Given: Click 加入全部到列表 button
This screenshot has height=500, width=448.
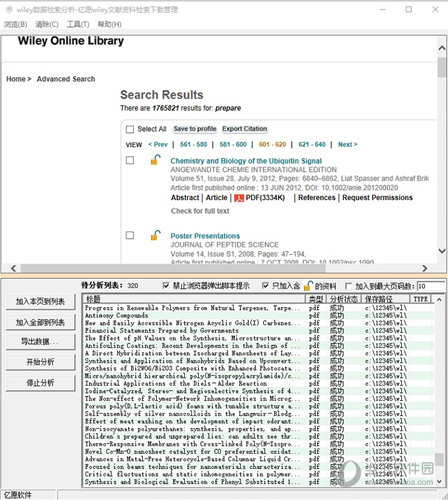Looking at the screenshot, I should [40, 322].
